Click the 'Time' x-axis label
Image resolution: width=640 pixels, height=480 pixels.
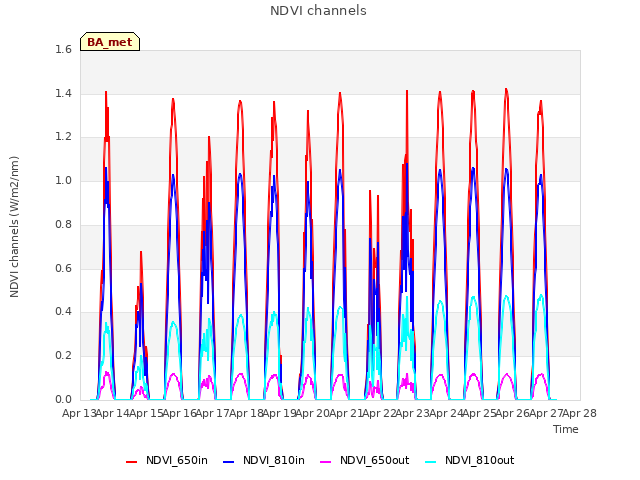(566, 429)
